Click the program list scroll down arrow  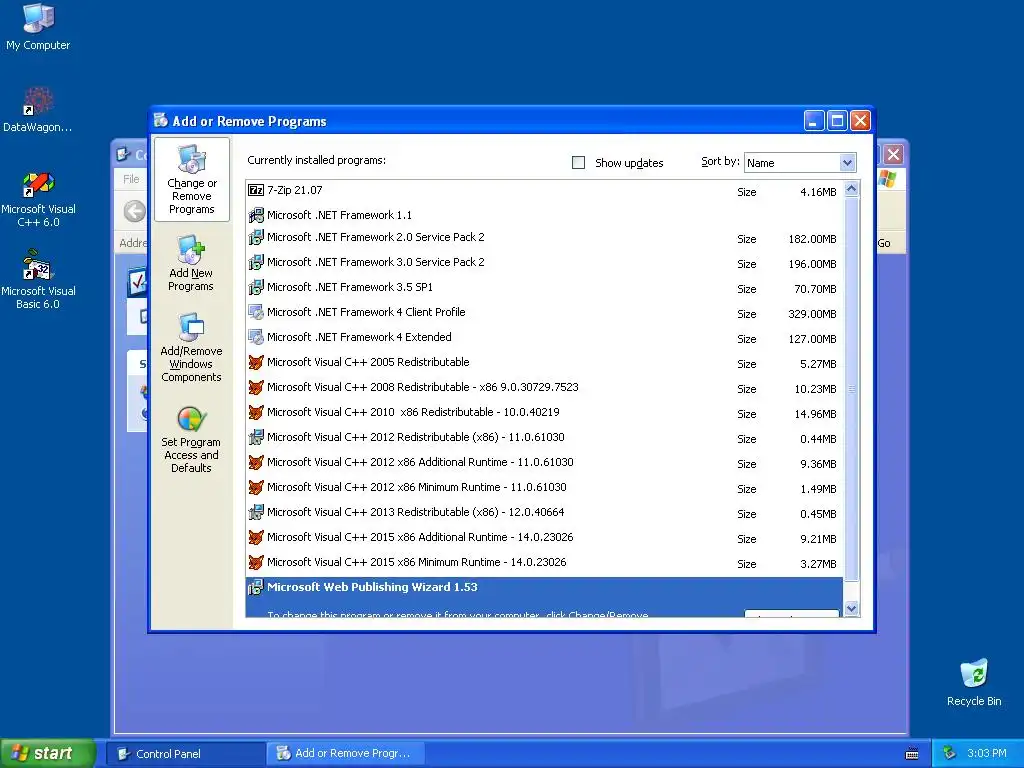tap(851, 609)
